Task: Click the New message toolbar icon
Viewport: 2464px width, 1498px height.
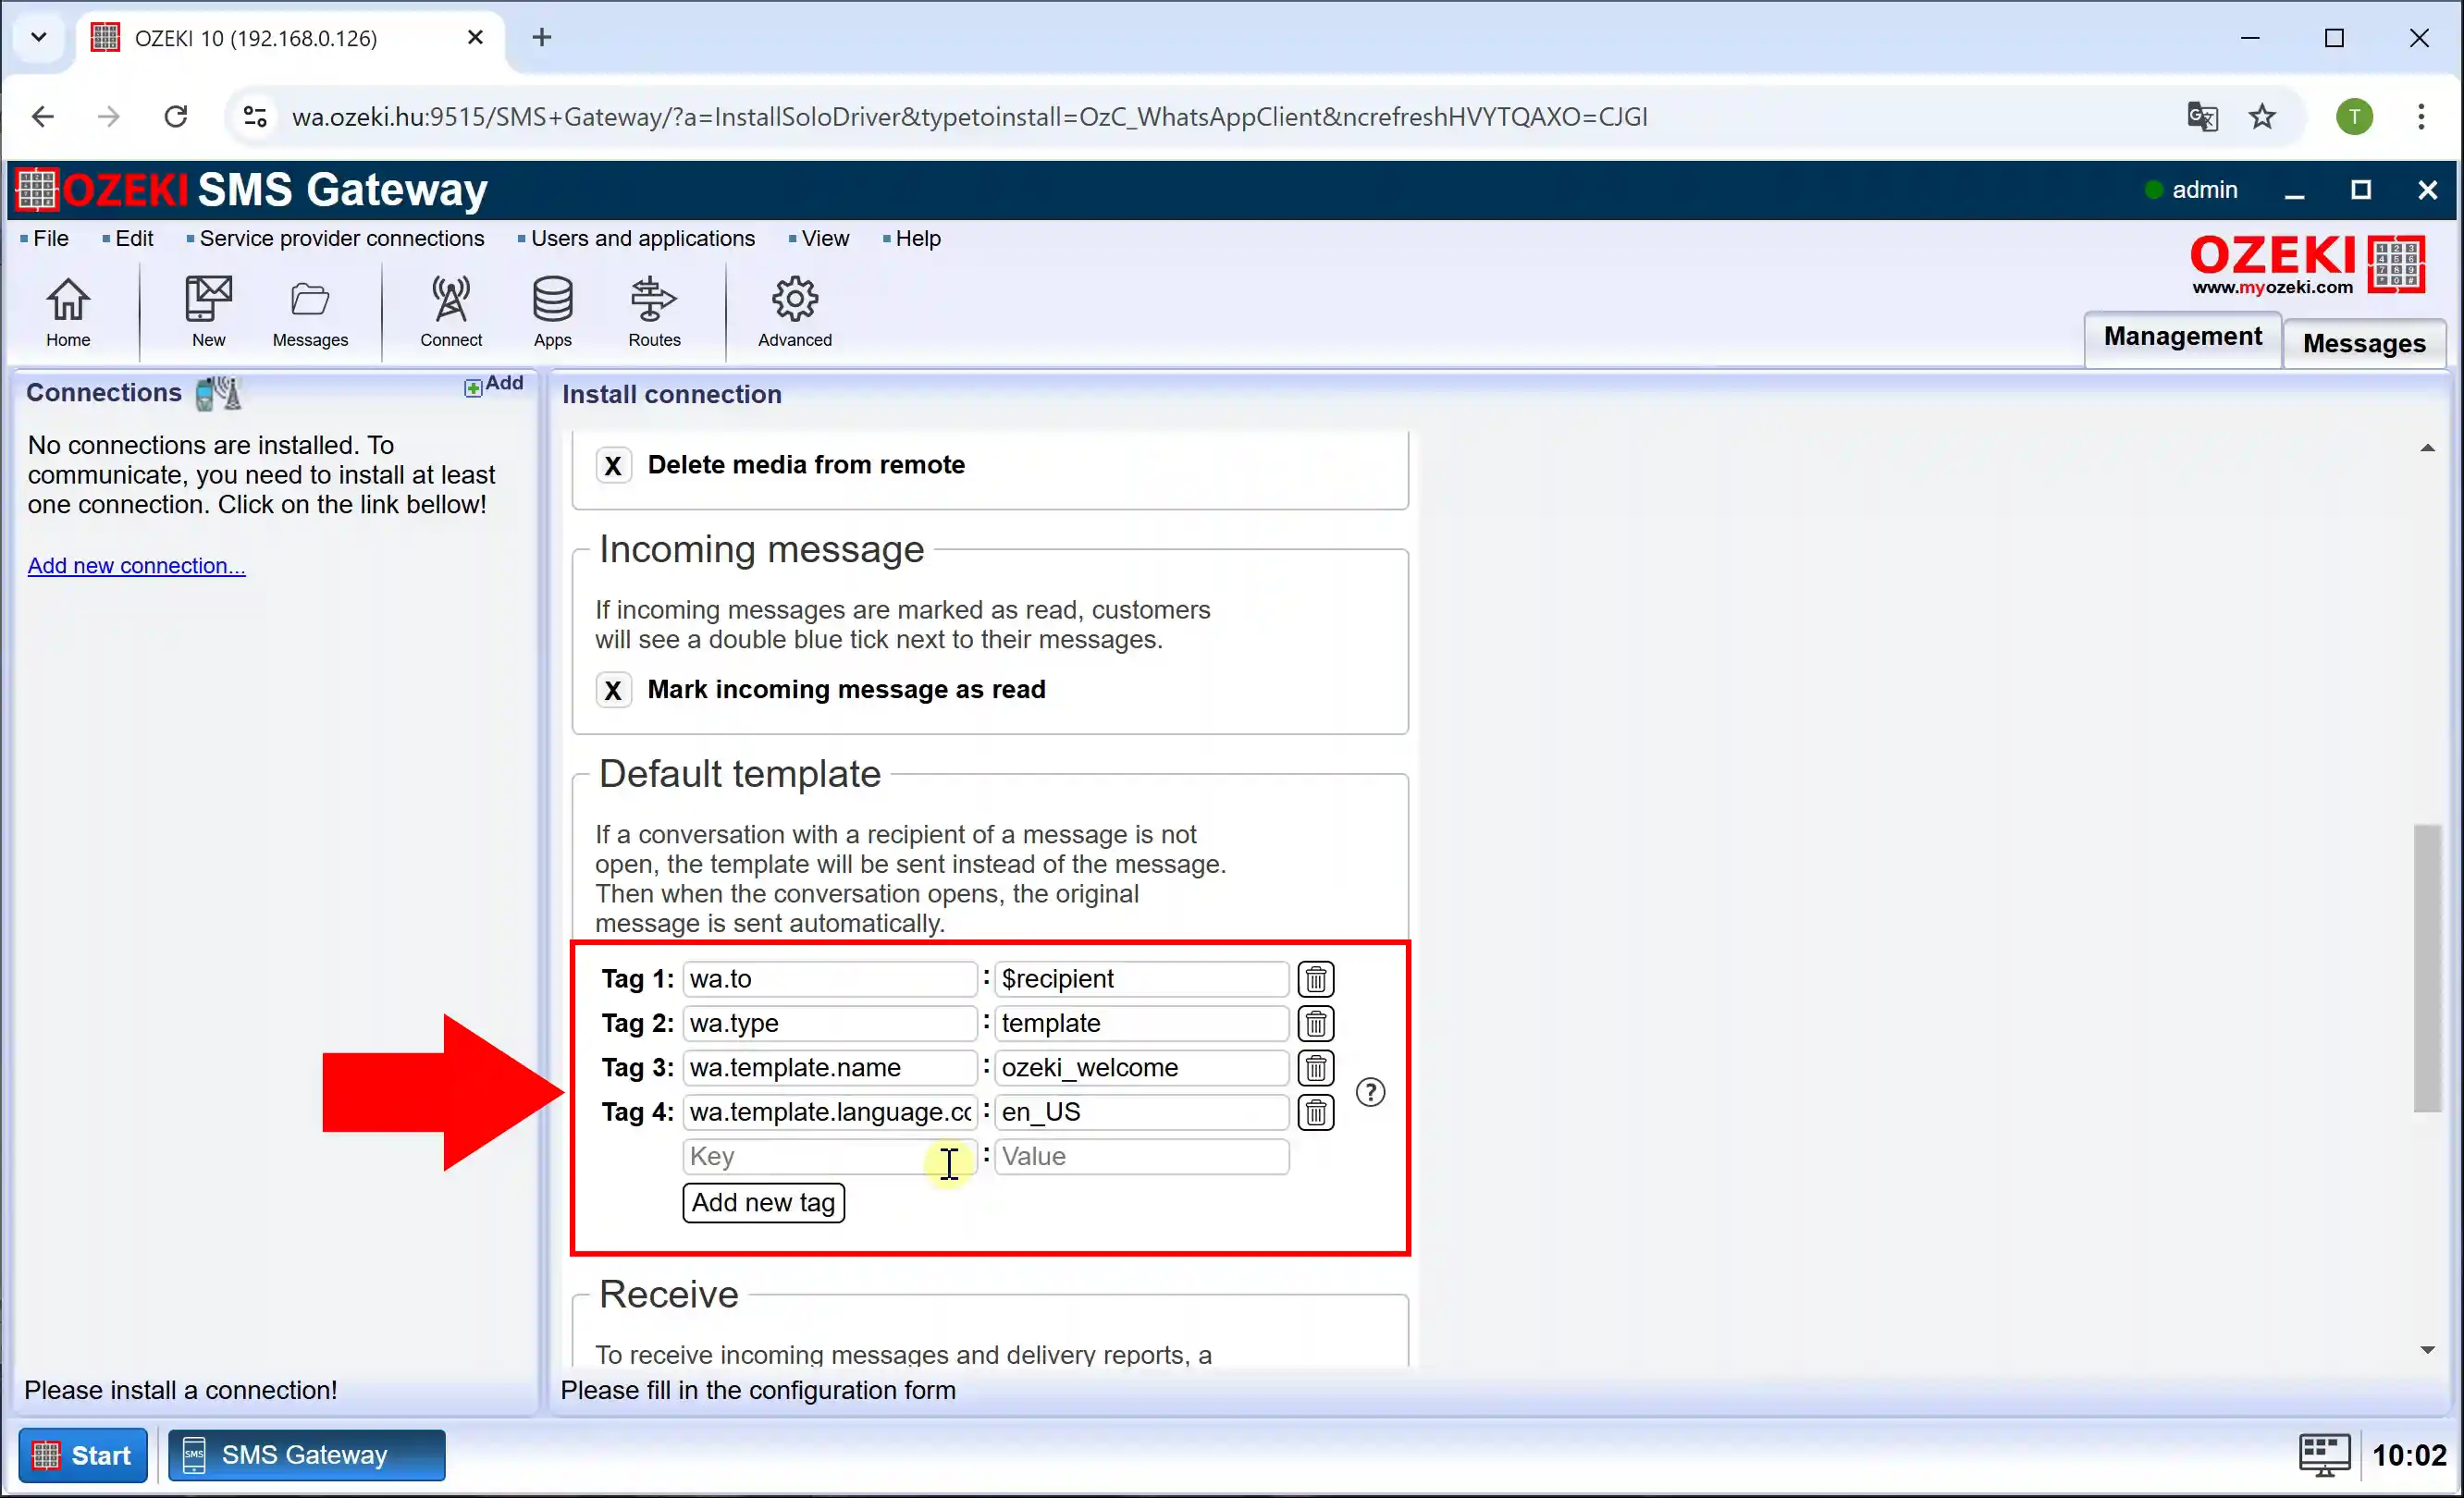Action: 208,311
